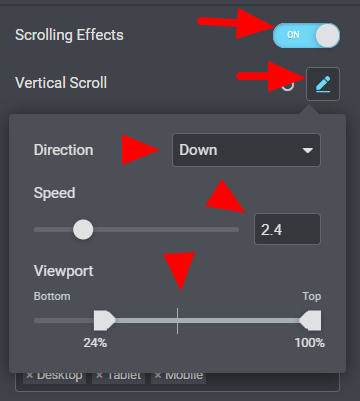This screenshot has height=401, width=360.
Task: Select the Viewport Top handle at 100%
Action: [x=310, y=320]
